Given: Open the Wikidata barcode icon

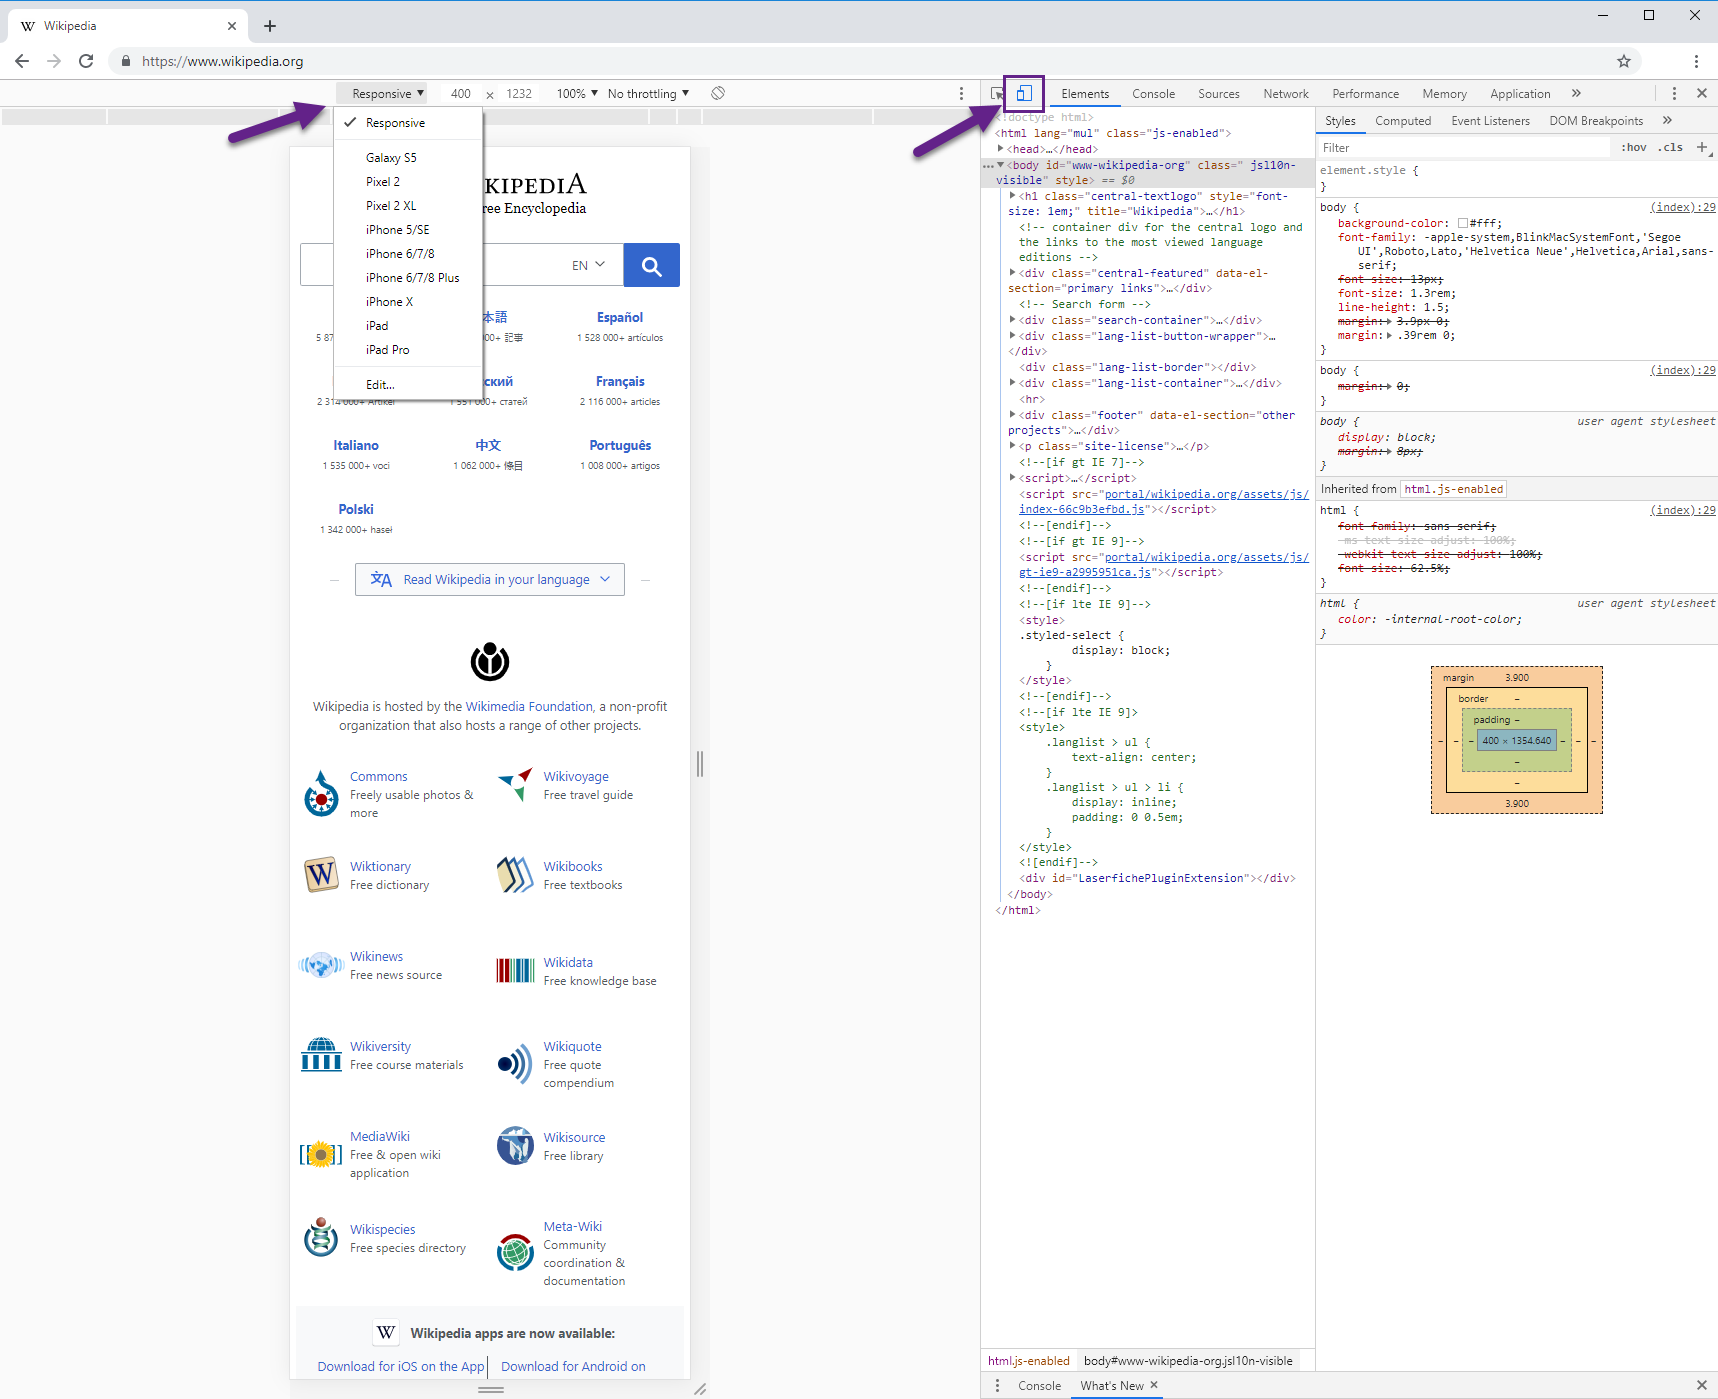Looking at the screenshot, I should pyautogui.click(x=515, y=970).
